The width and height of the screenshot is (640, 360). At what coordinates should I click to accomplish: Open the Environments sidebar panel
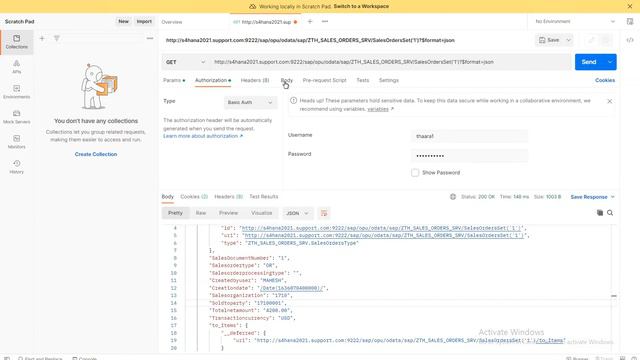[x=16, y=92]
